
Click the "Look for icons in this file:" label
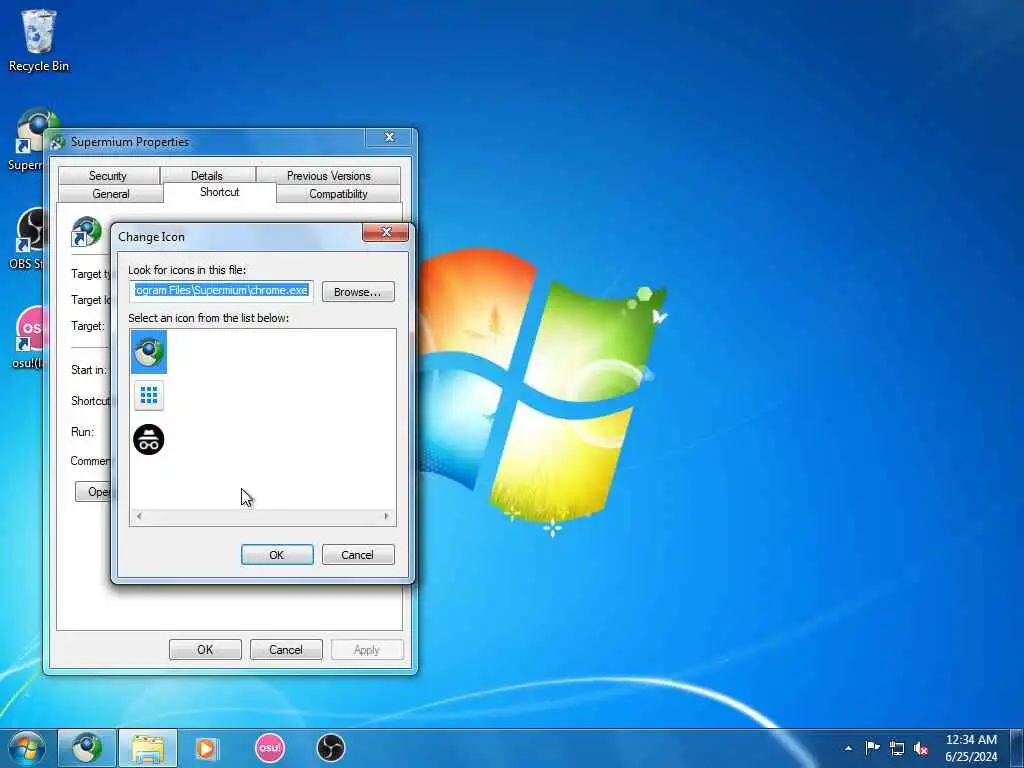coord(187,270)
